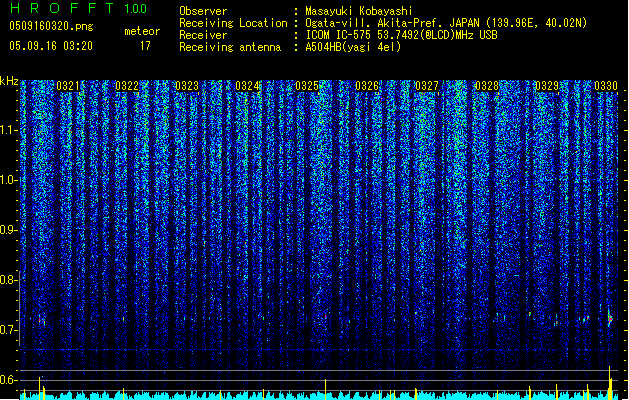
Task: Click the 0324 time marker
Action: [x=247, y=86]
